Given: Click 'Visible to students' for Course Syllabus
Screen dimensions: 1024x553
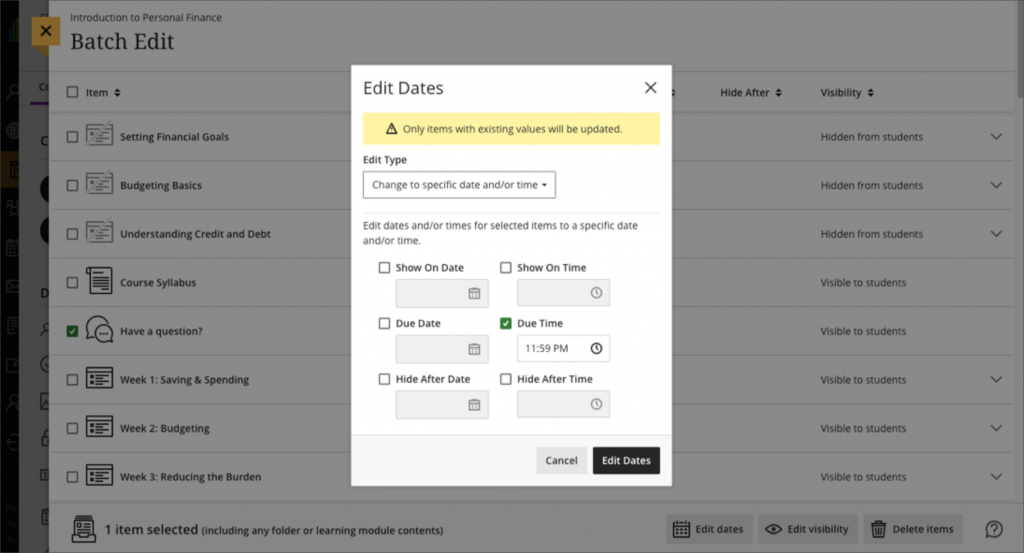Looking at the screenshot, I should [x=863, y=283].
